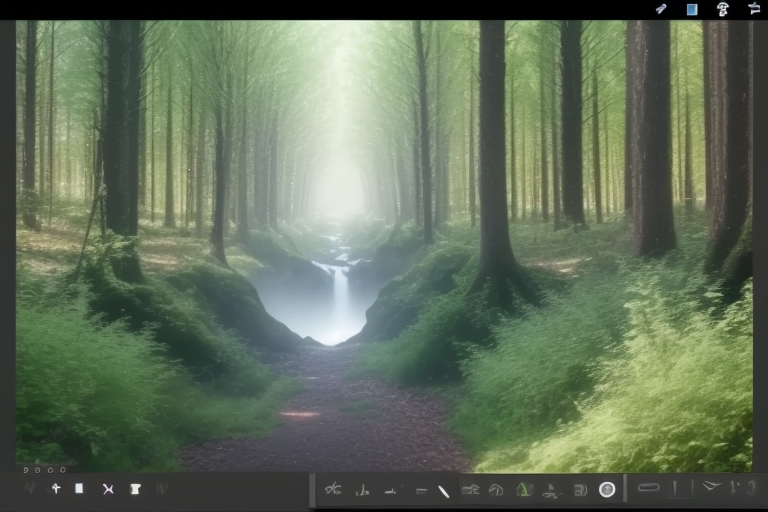Image resolution: width=768 pixels, height=512 pixels.
Task: Click the blue square icon in the top bar
Action: pyautogui.click(x=691, y=9)
